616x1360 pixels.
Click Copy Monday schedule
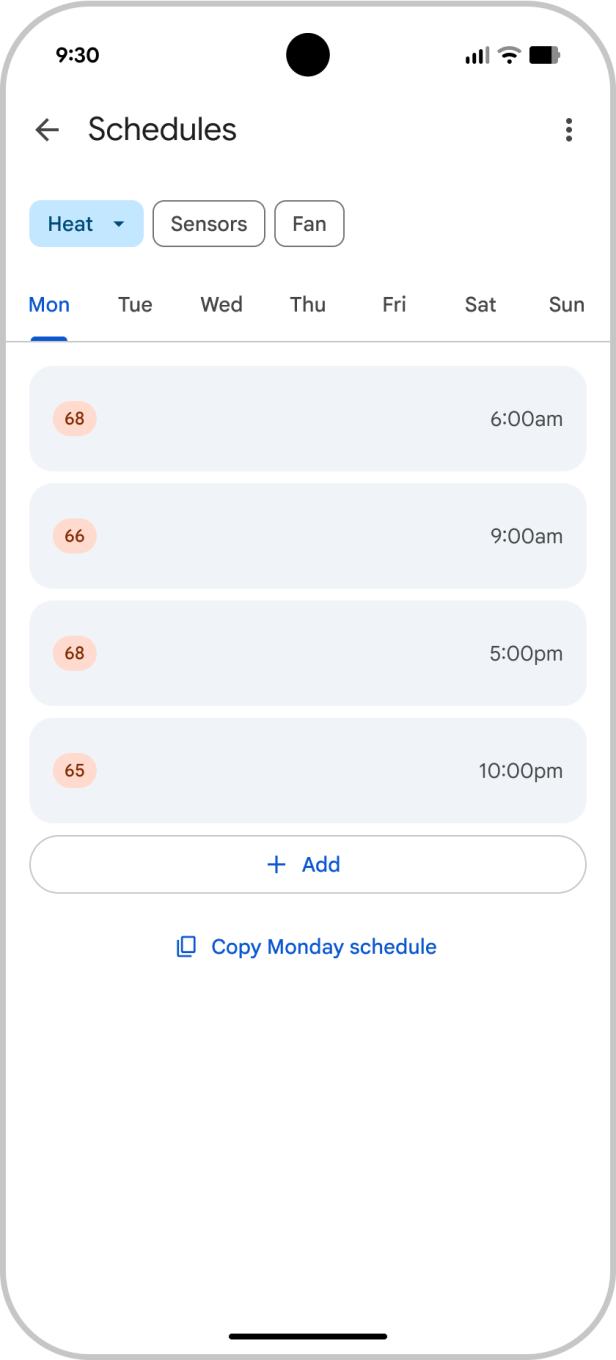click(x=322, y=946)
